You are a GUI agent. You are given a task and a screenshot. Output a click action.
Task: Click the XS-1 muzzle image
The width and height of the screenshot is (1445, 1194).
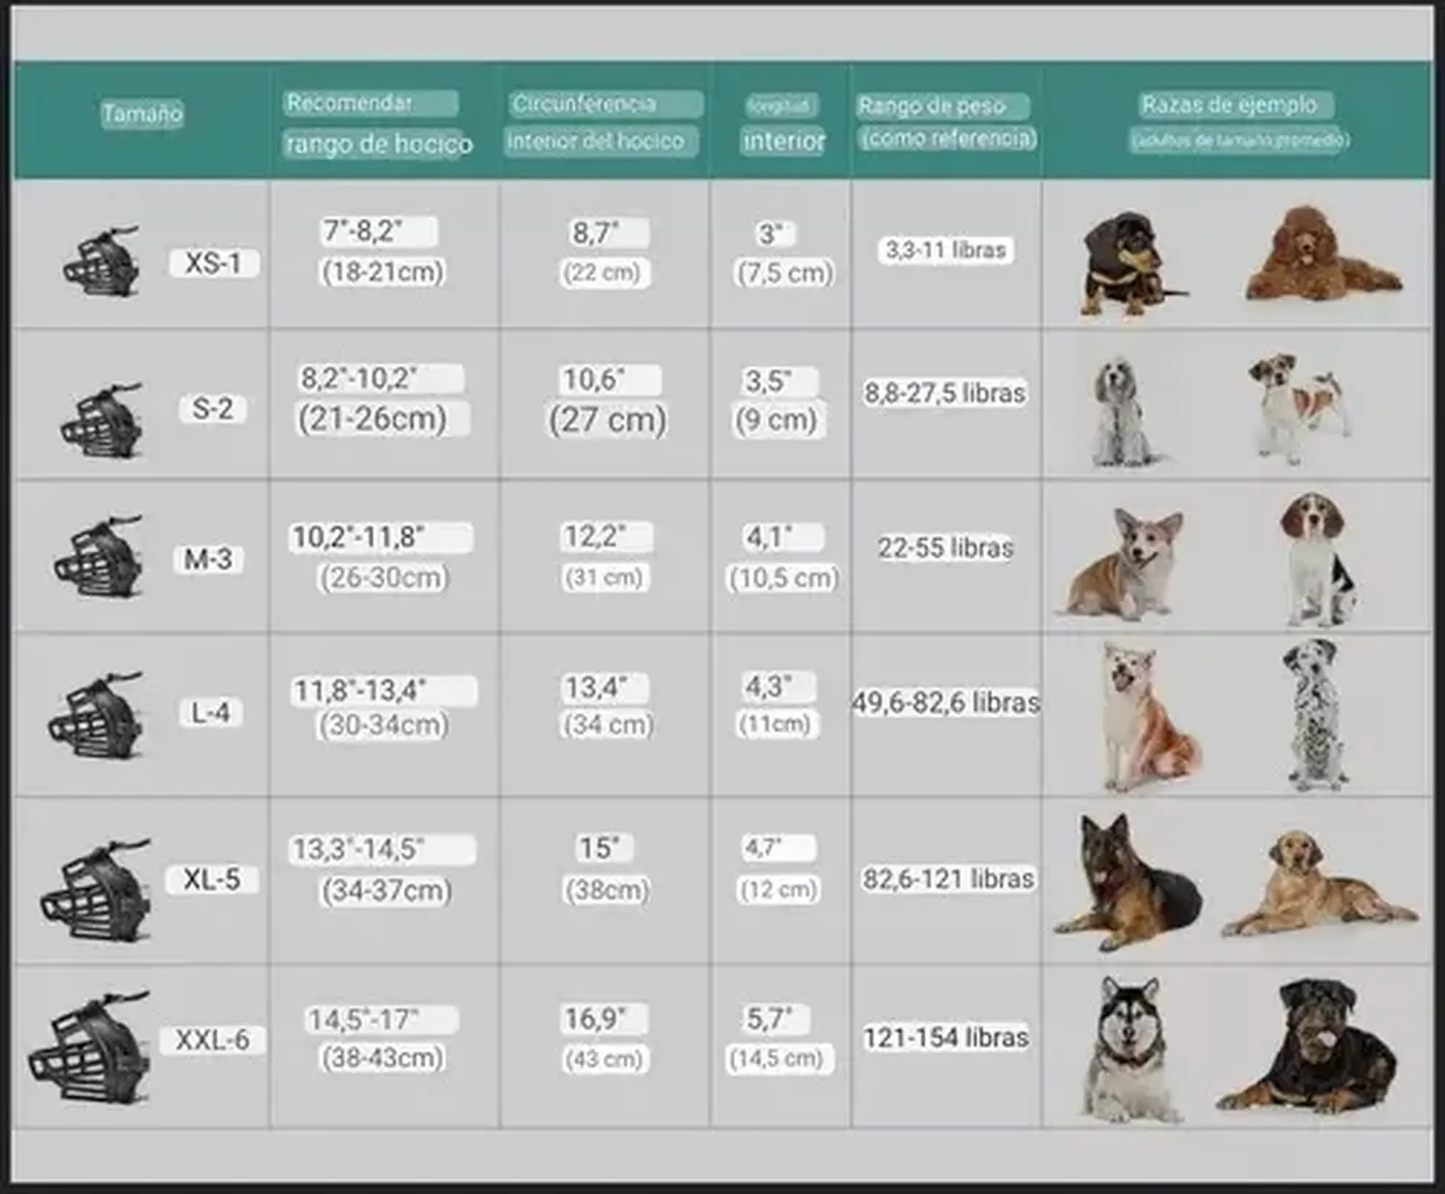(102, 261)
